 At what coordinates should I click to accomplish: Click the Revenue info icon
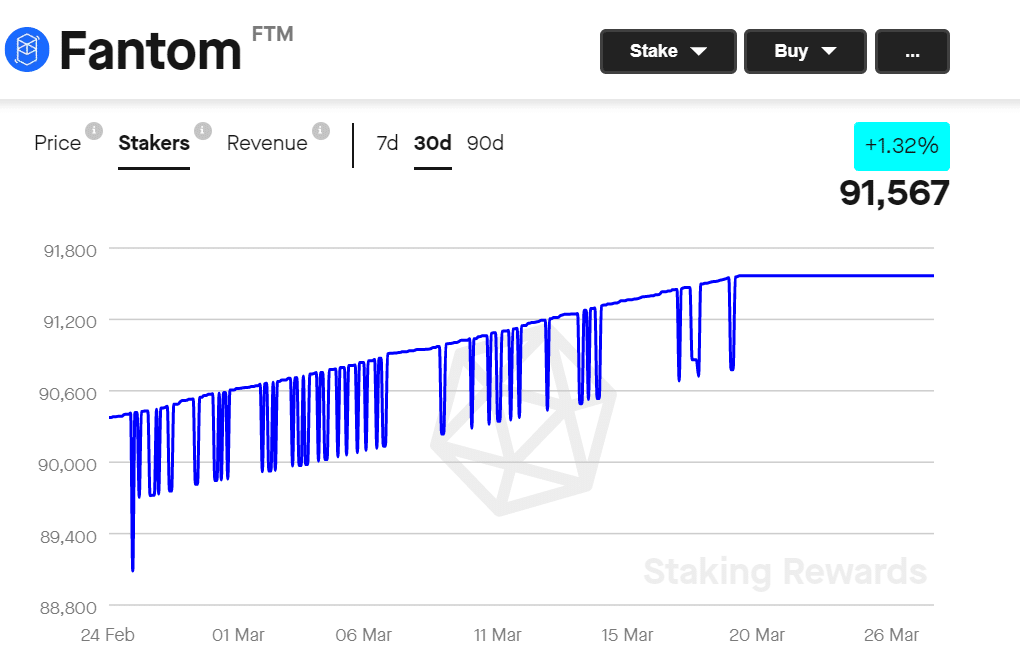tap(320, 130)
